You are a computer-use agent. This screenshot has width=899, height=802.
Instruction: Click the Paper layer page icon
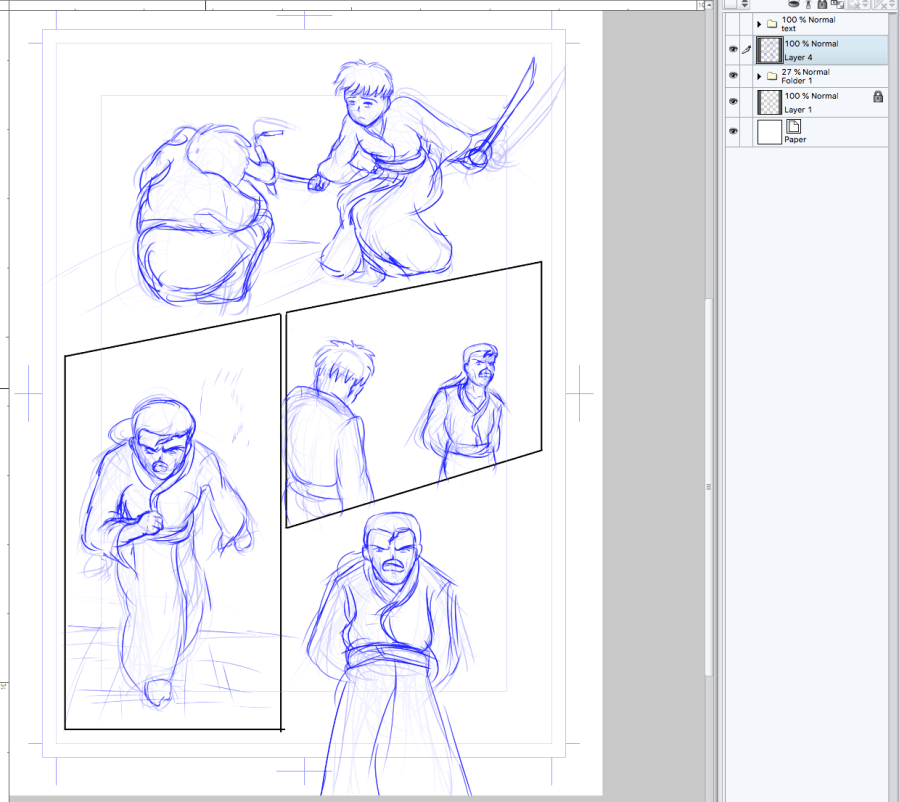coord(795,126)
